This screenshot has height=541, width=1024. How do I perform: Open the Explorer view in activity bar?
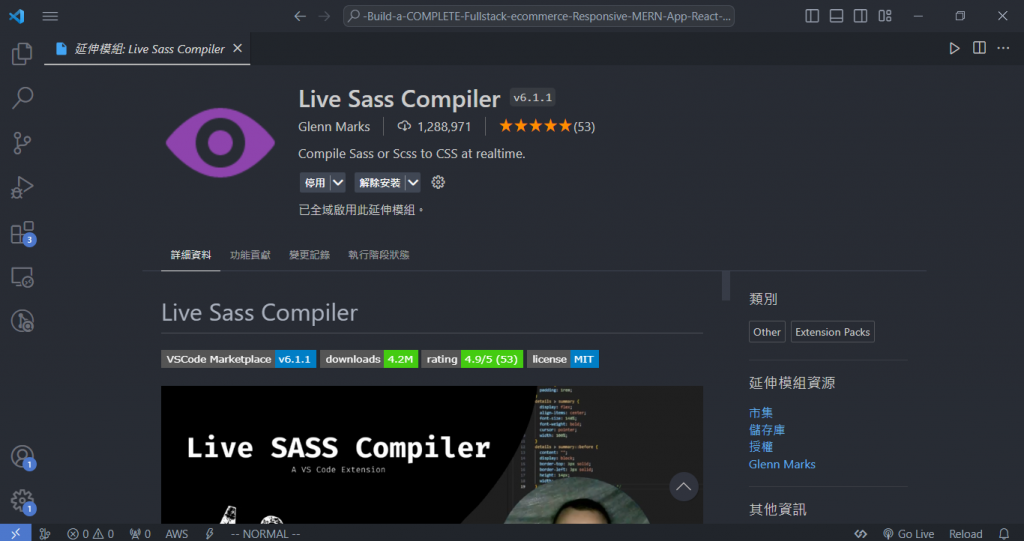[x=22, y=54]
